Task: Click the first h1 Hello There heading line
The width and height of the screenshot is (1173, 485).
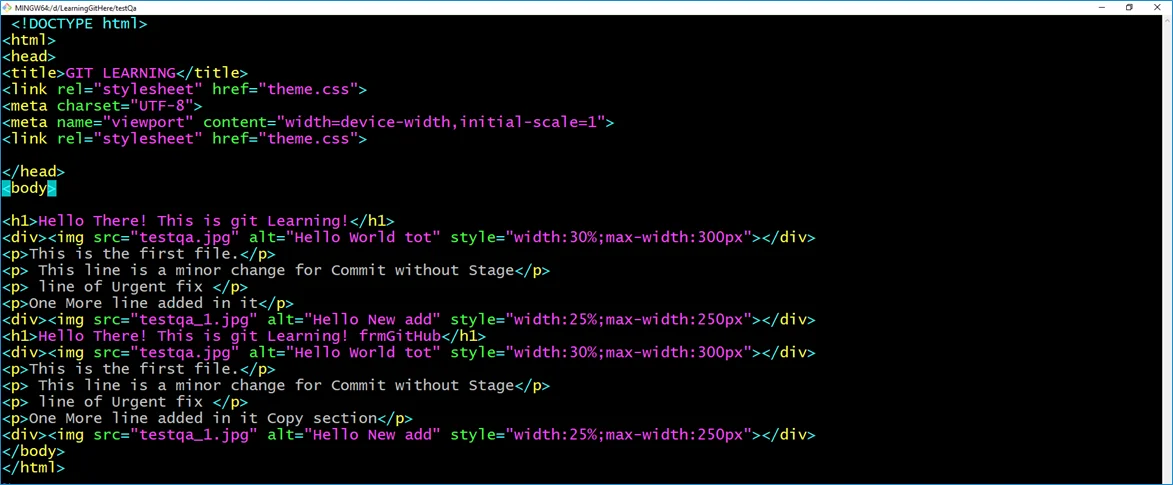Action: [x=197, y=221]
